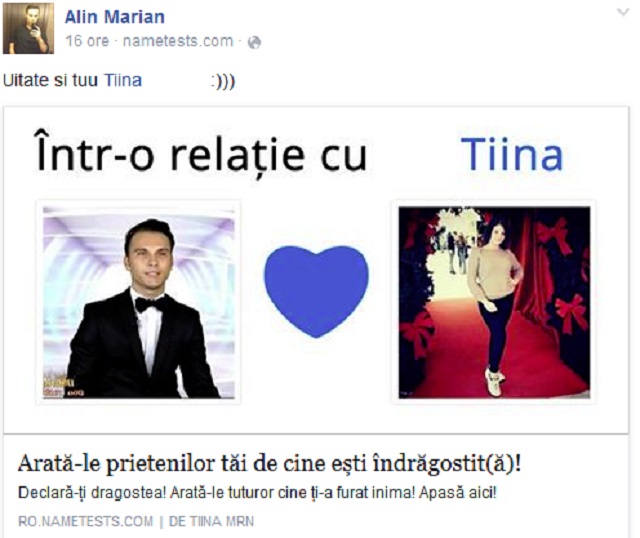This screenshot has width=640, height=538.
Task: Open the post options chevron menu
Action: 623,12
